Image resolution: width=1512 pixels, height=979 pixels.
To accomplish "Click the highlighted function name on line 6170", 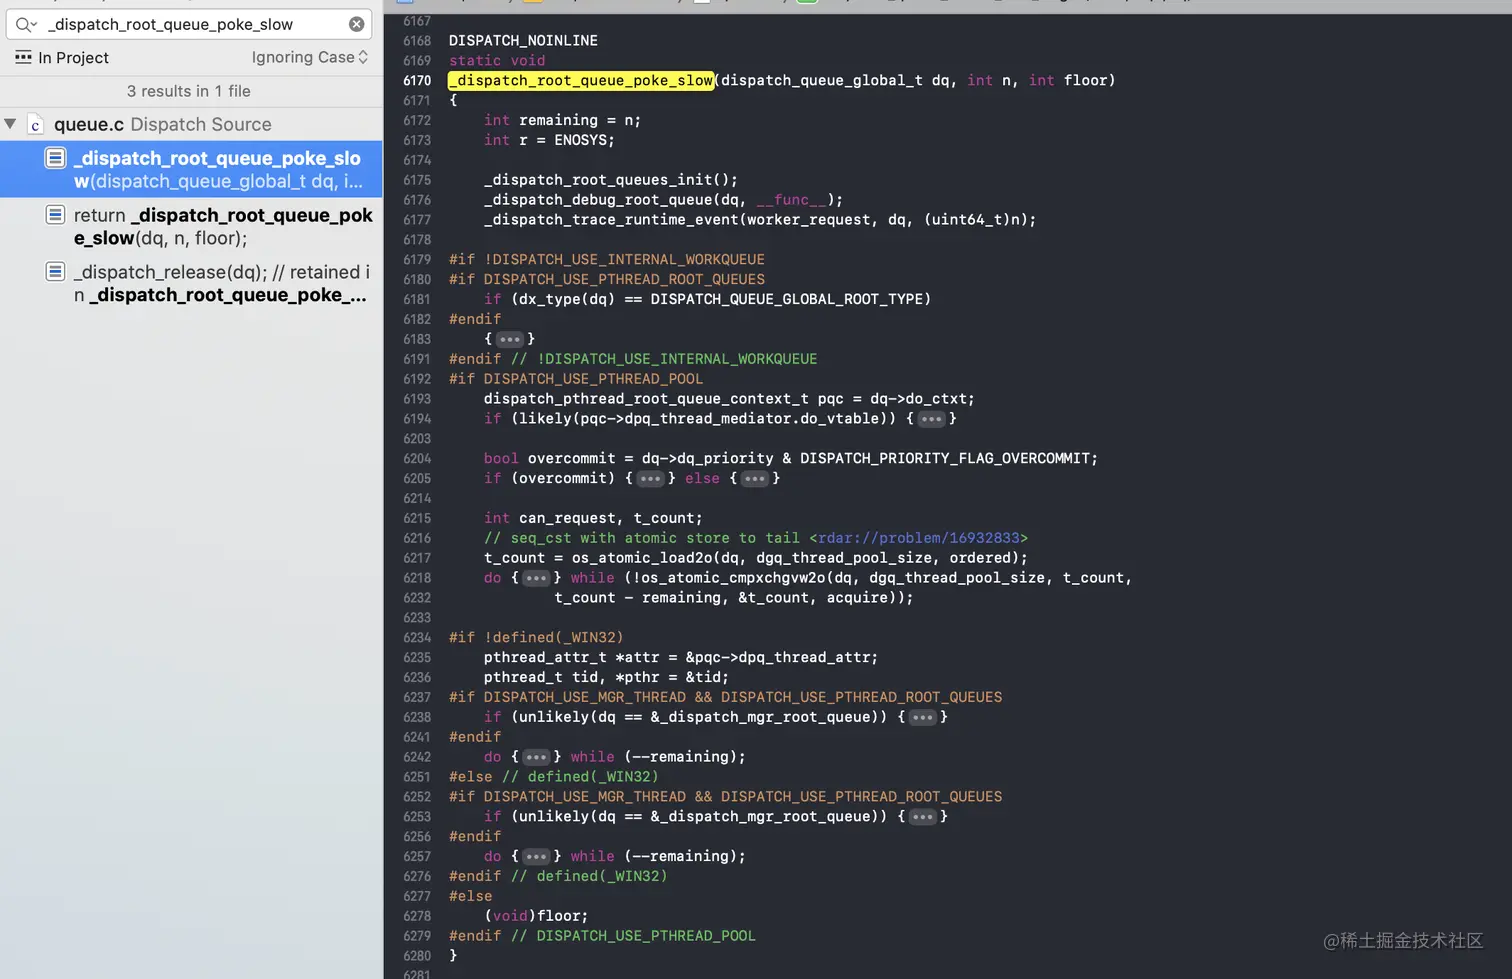I will (581, 81).
